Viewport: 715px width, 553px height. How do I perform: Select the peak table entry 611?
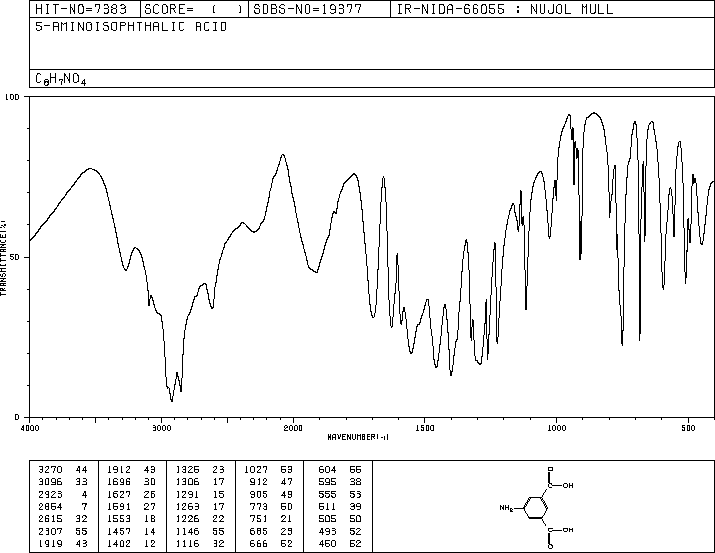pyautogui.click(x=327, y=506)
